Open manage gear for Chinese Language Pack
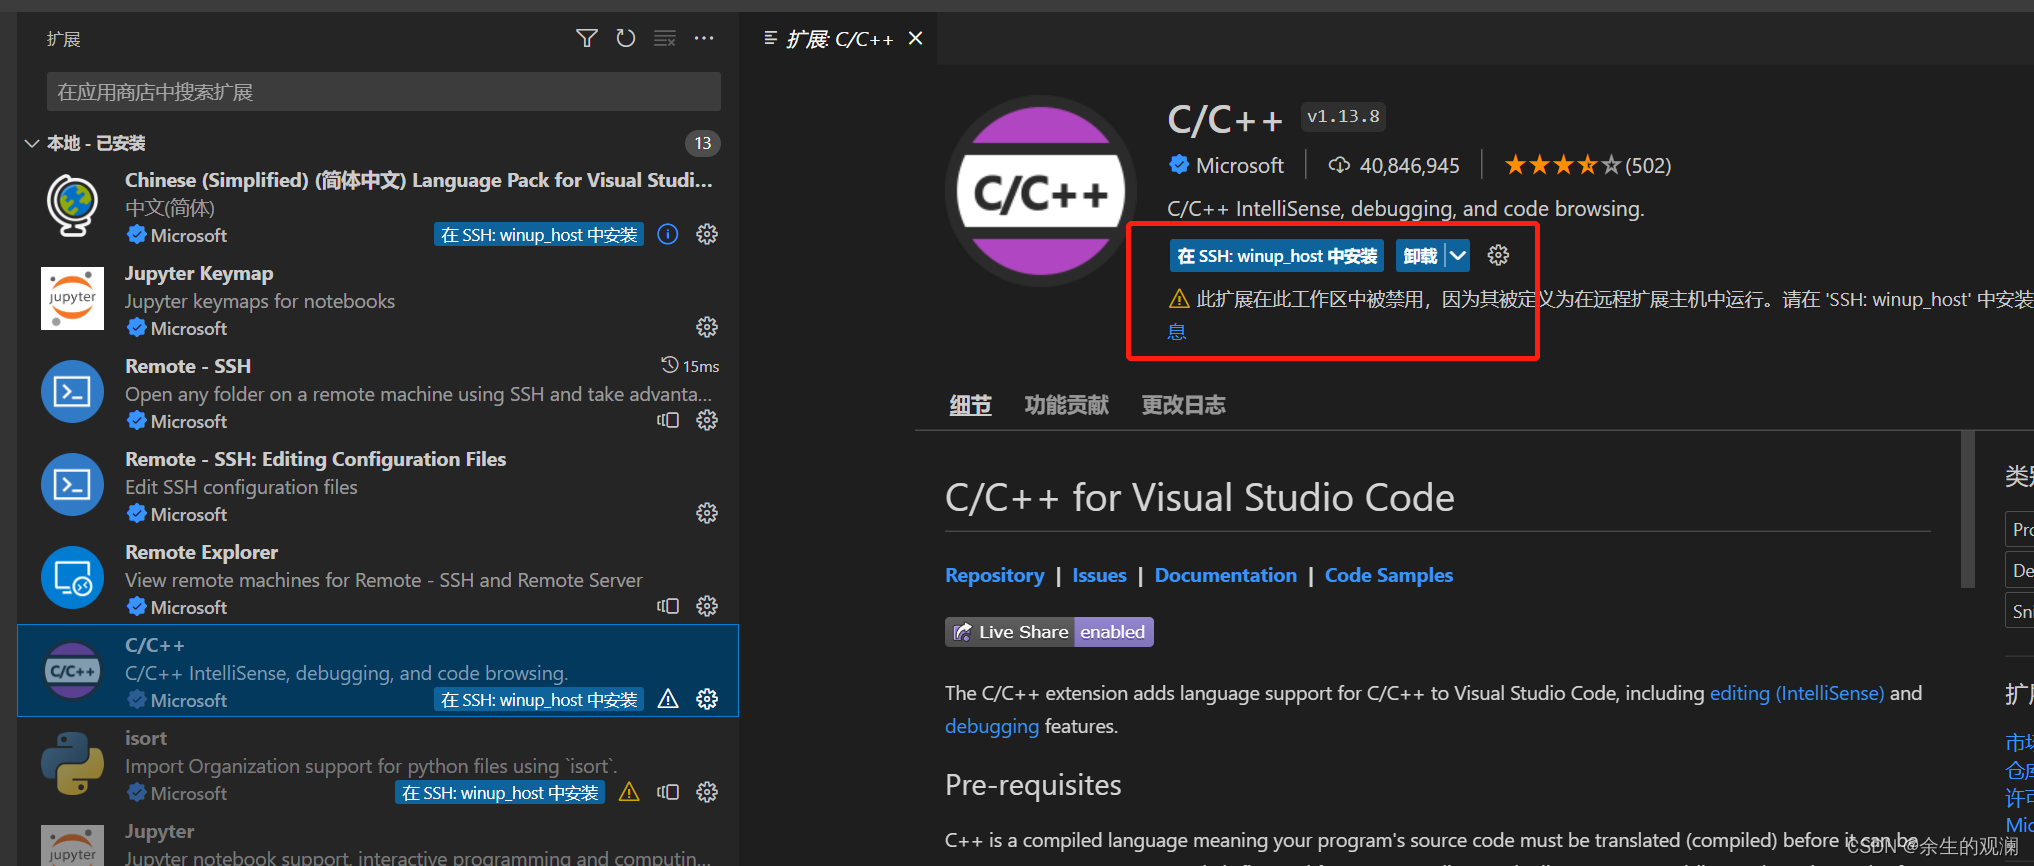This screenshot has height=866, width=2034. click(x=707, y=234)
